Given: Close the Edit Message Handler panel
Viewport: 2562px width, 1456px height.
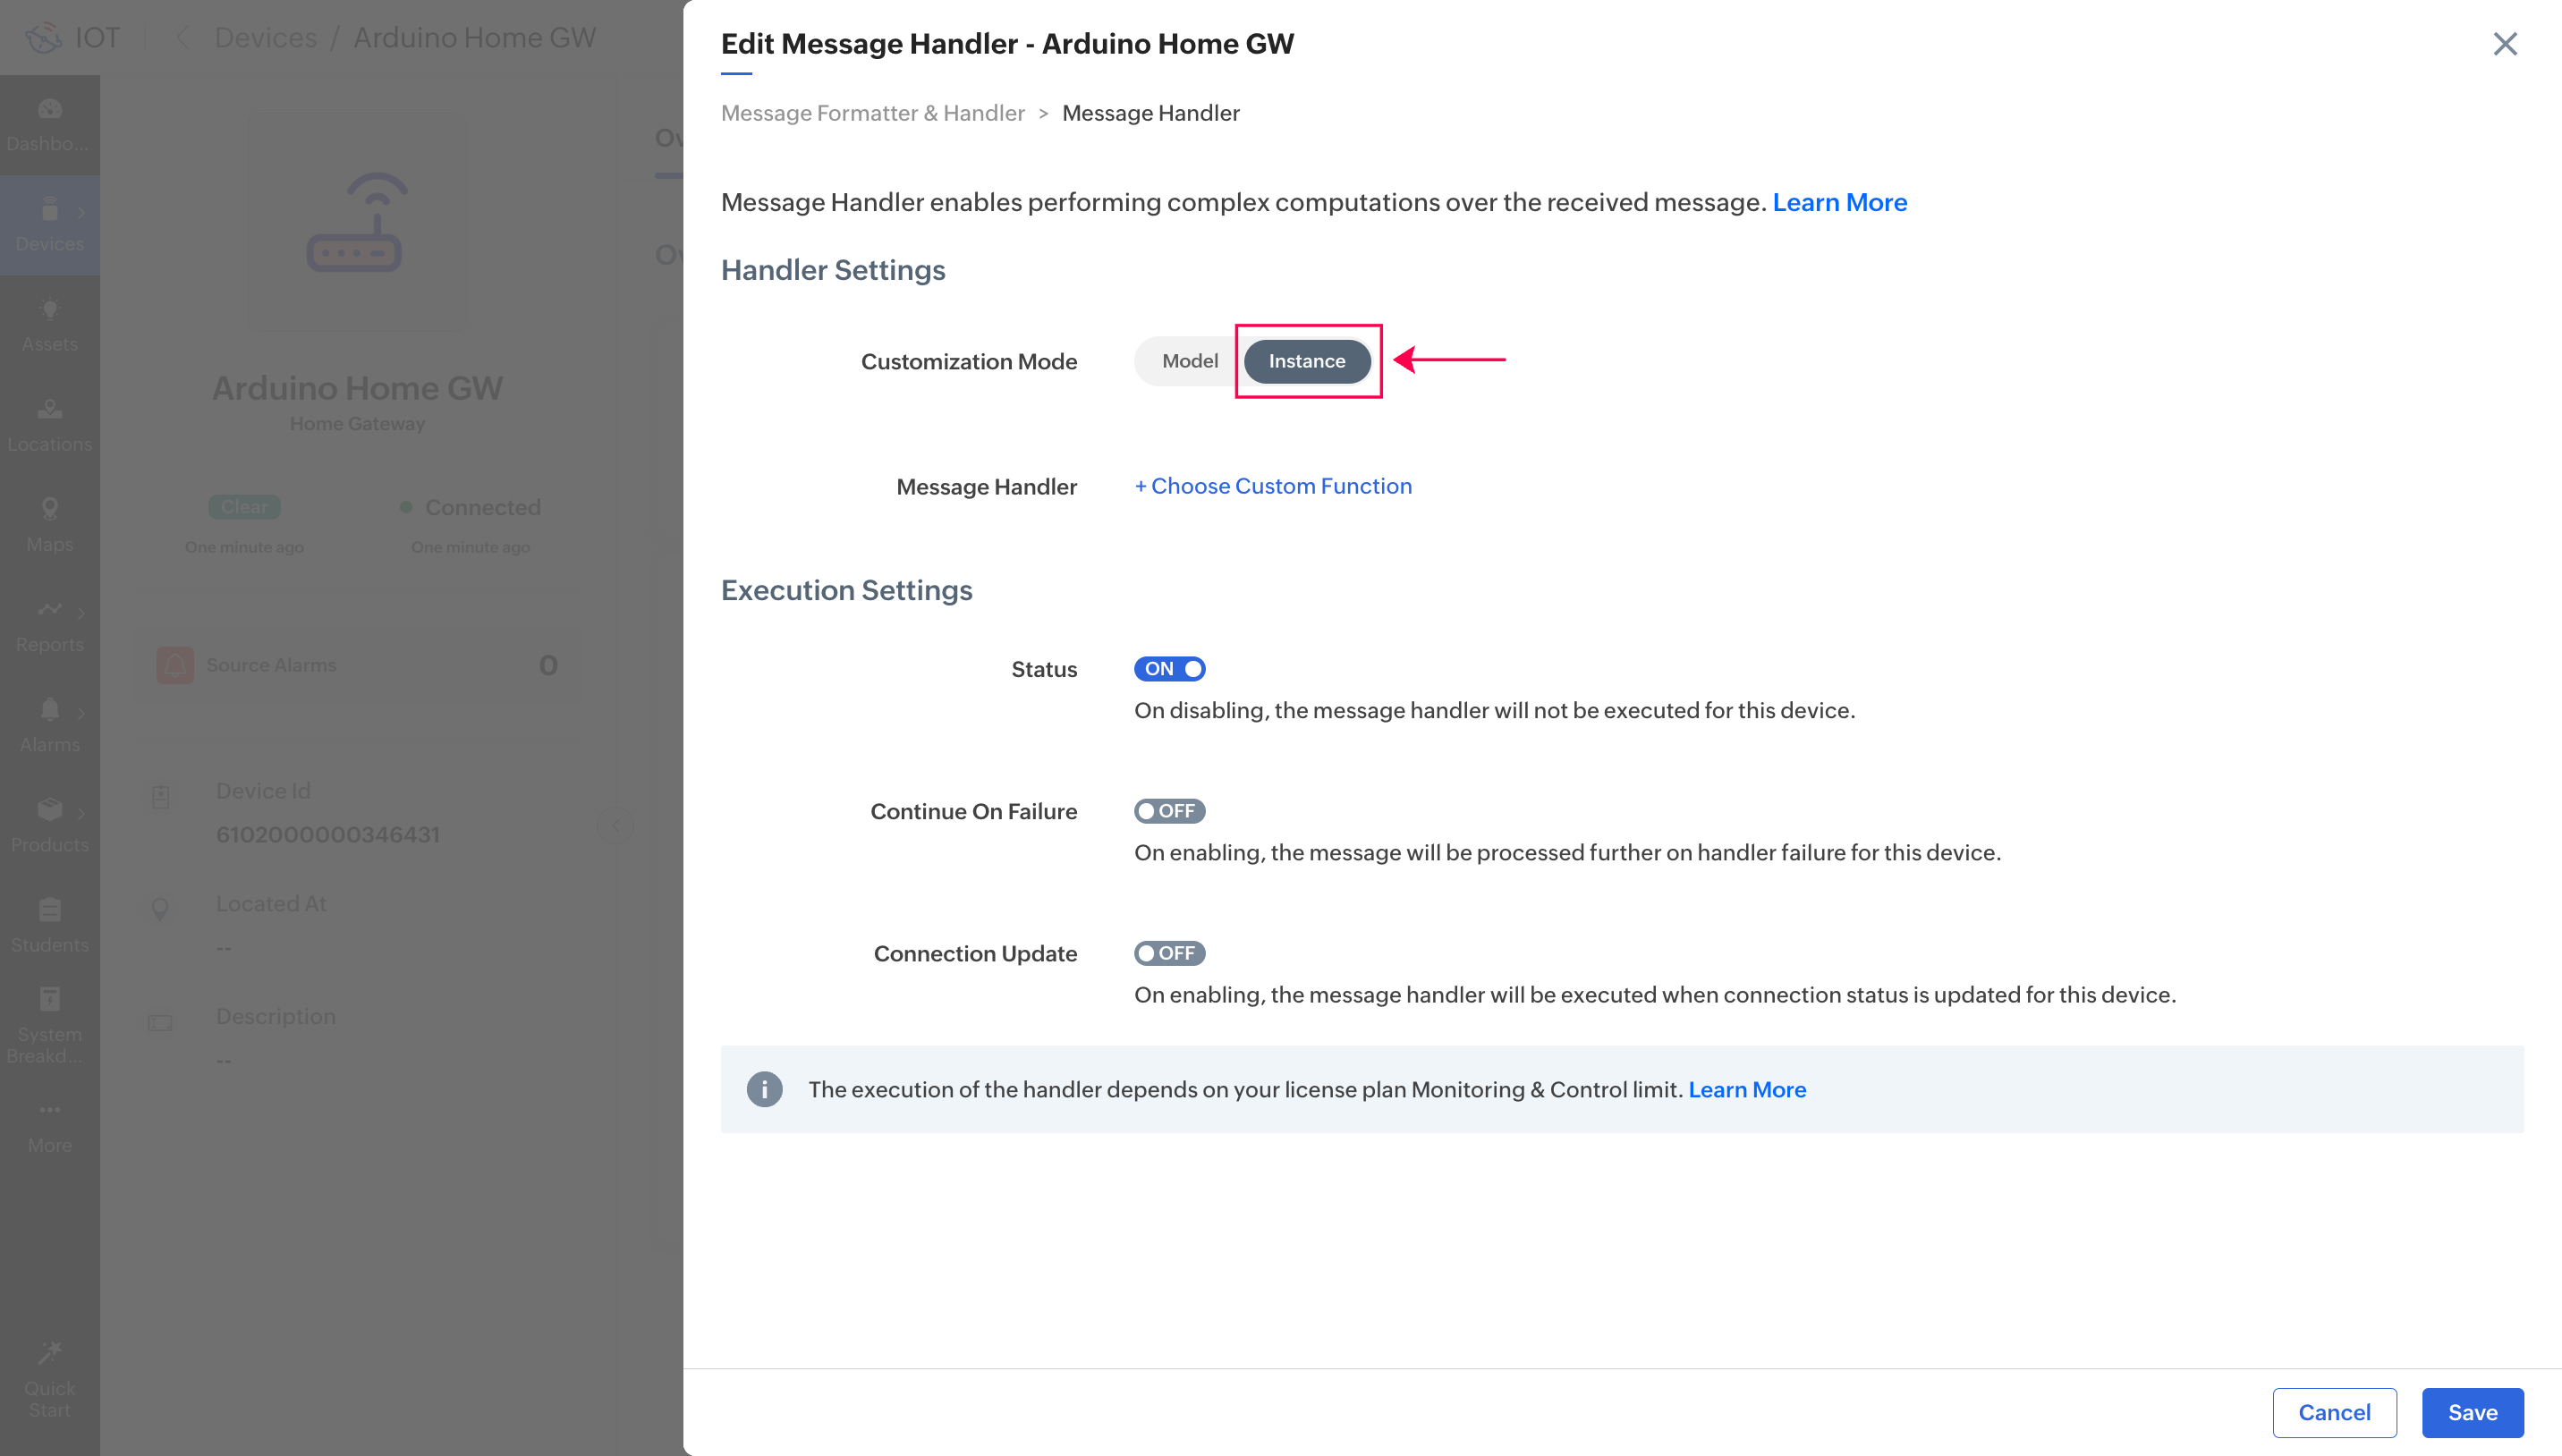Looking at the screenshot, I should tap(2504, 44).
